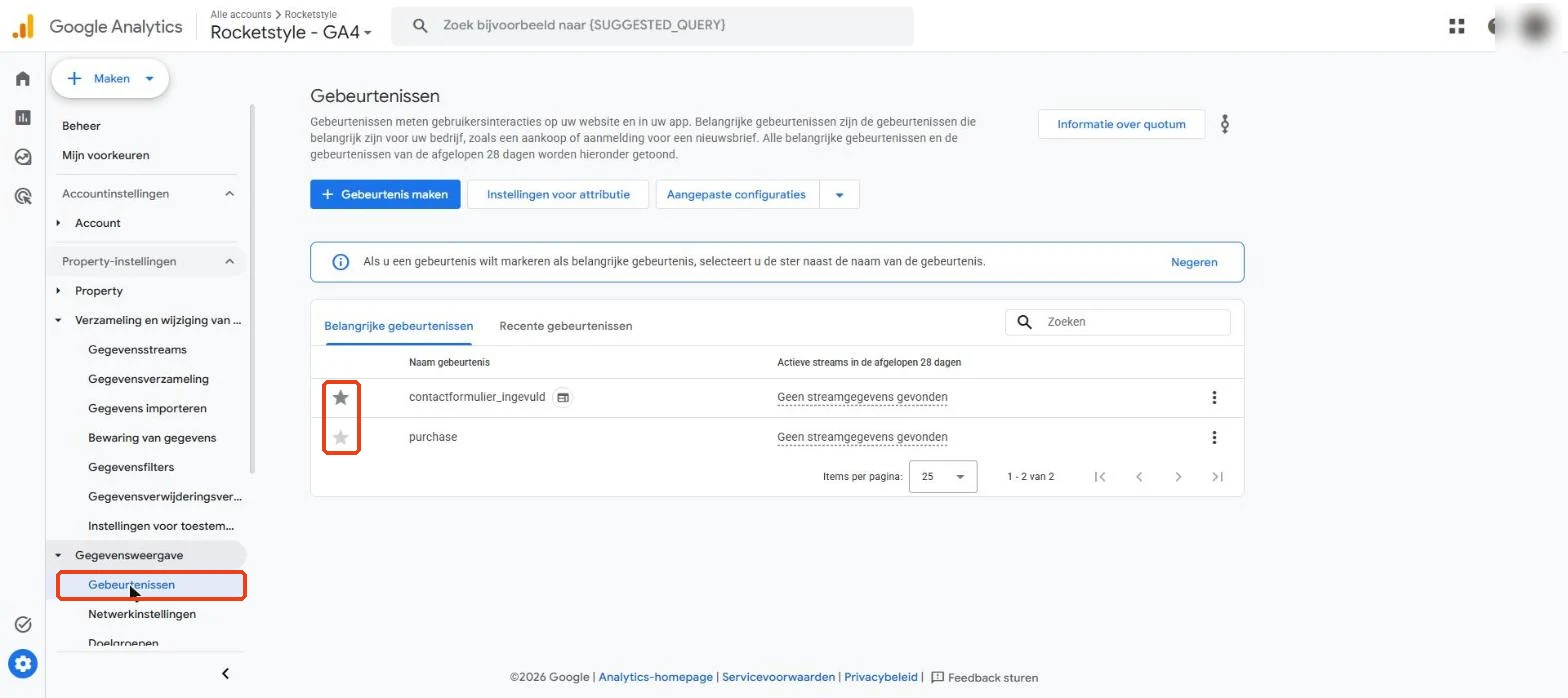
Task: Open Instellingen voor attributie
Action: tap(558, 195)
